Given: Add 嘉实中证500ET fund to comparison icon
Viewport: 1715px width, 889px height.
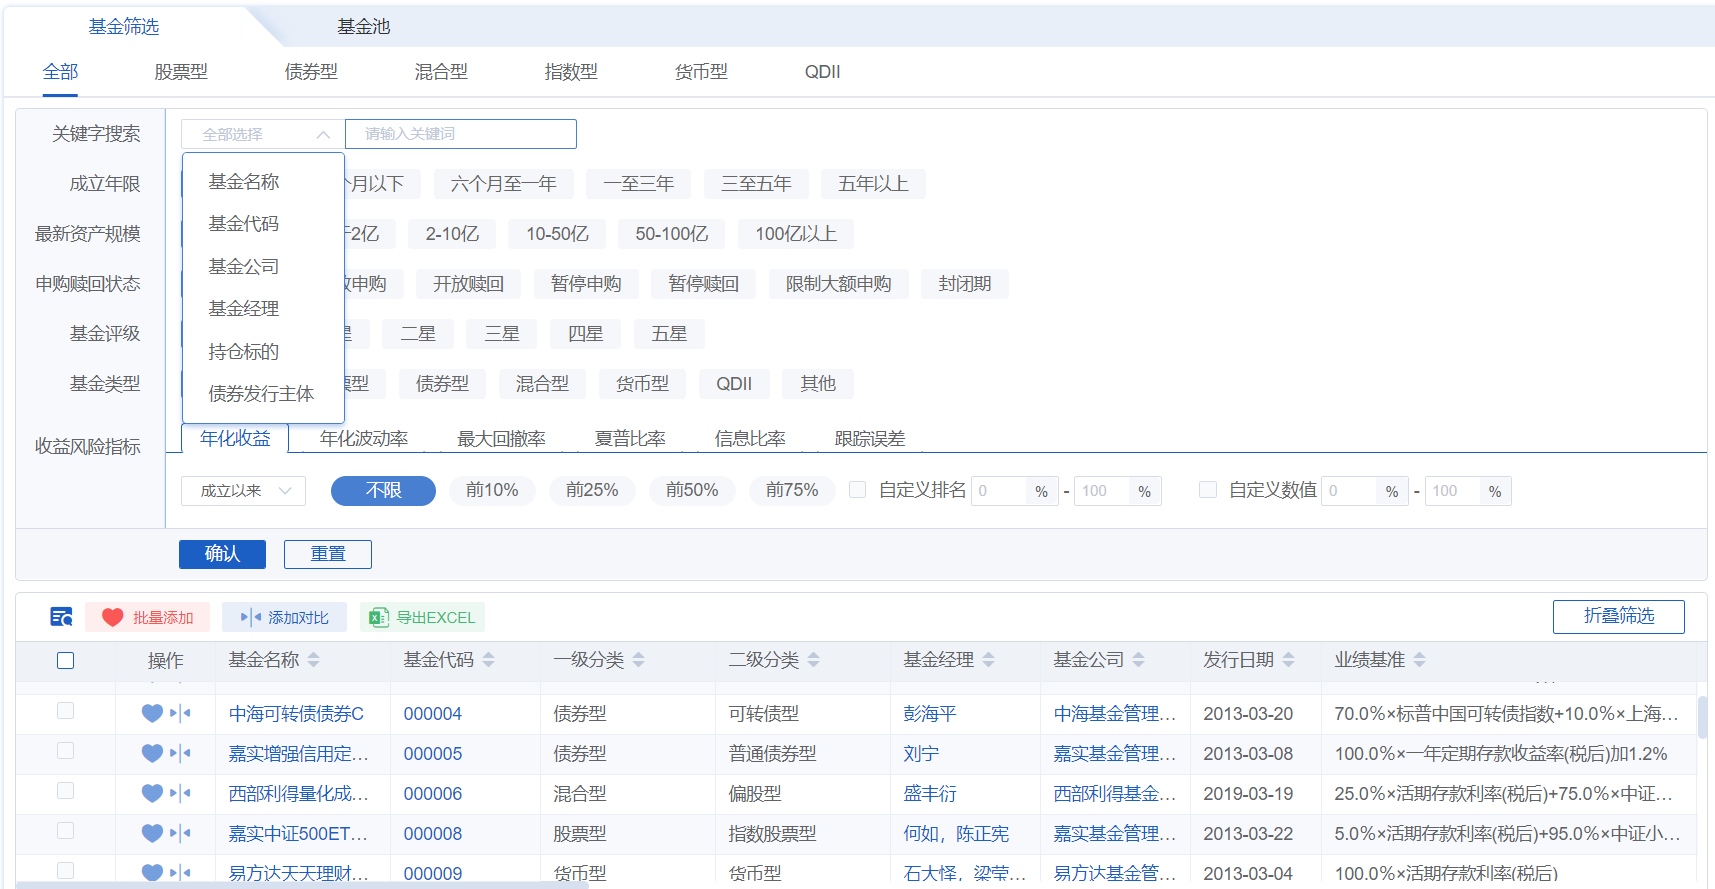Looking at the screenshot, I should (180, 833).
